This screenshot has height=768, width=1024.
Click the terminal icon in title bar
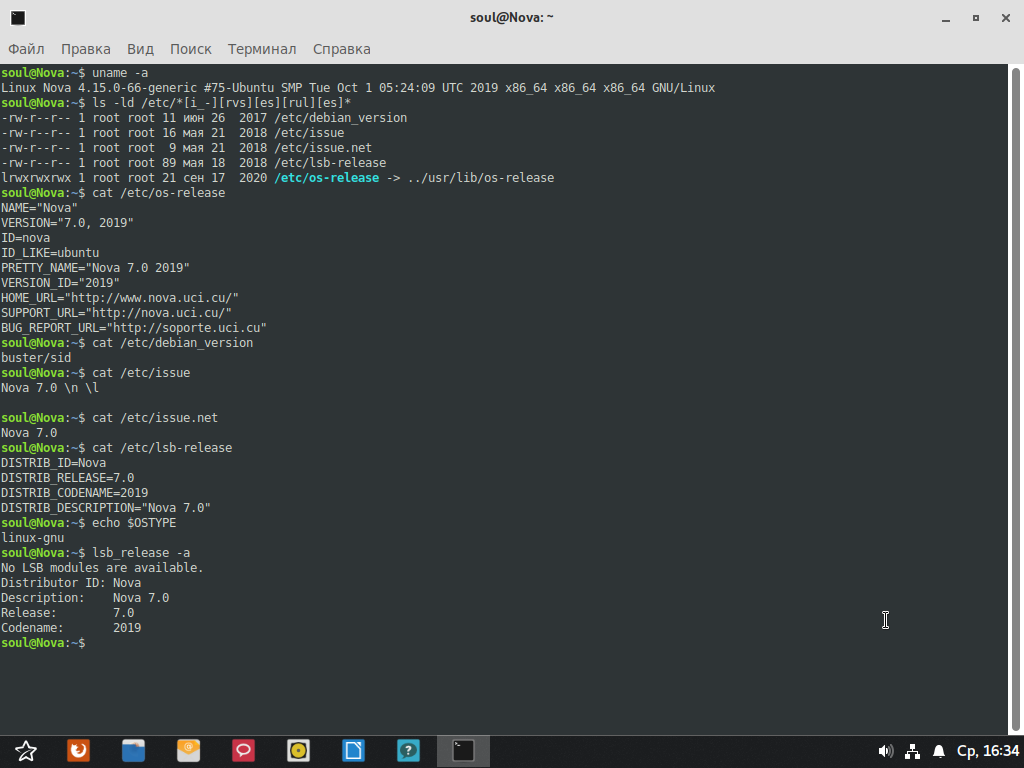[x=18, y=18]
